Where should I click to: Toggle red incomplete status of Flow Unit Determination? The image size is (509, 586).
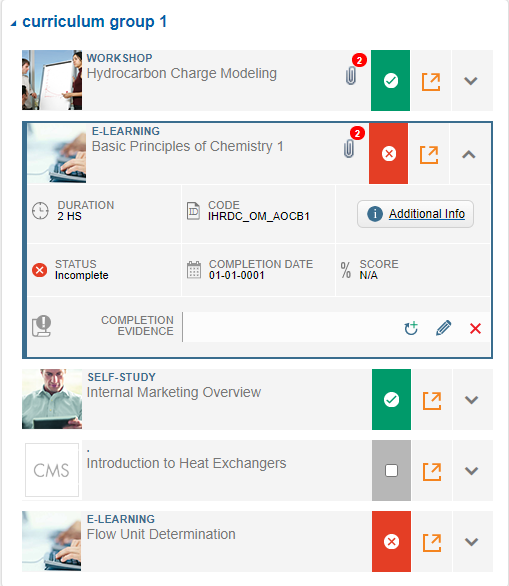(391, 542)
